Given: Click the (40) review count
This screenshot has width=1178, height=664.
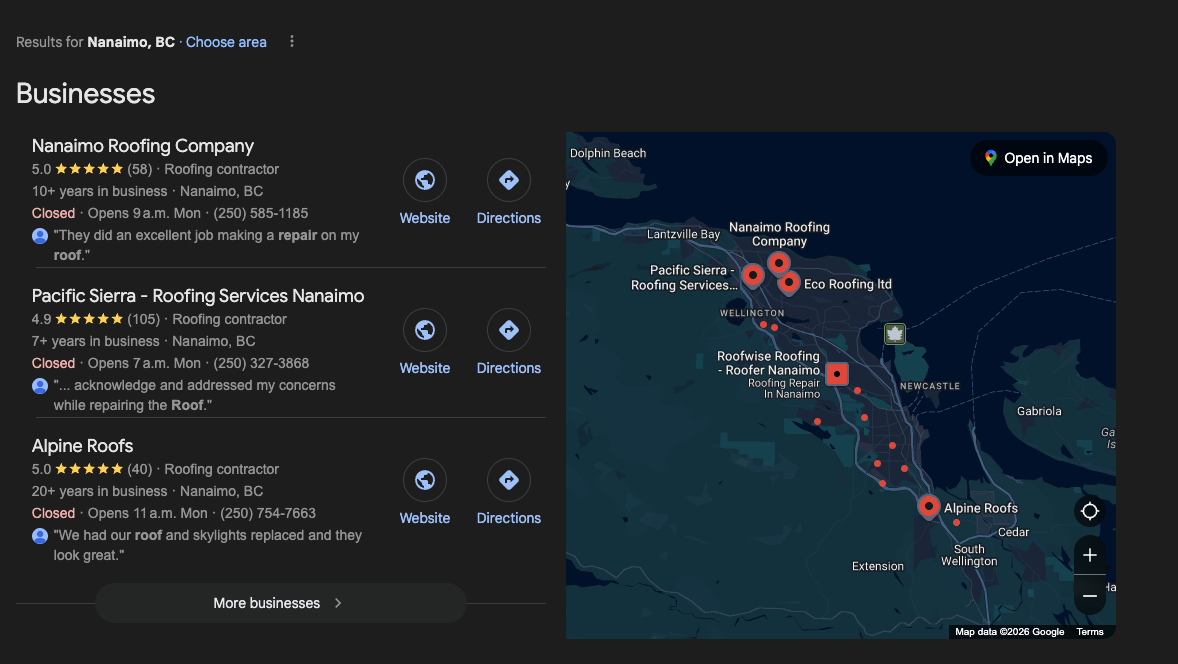Looking at the screenshot, I should click(x=140, y=469).
